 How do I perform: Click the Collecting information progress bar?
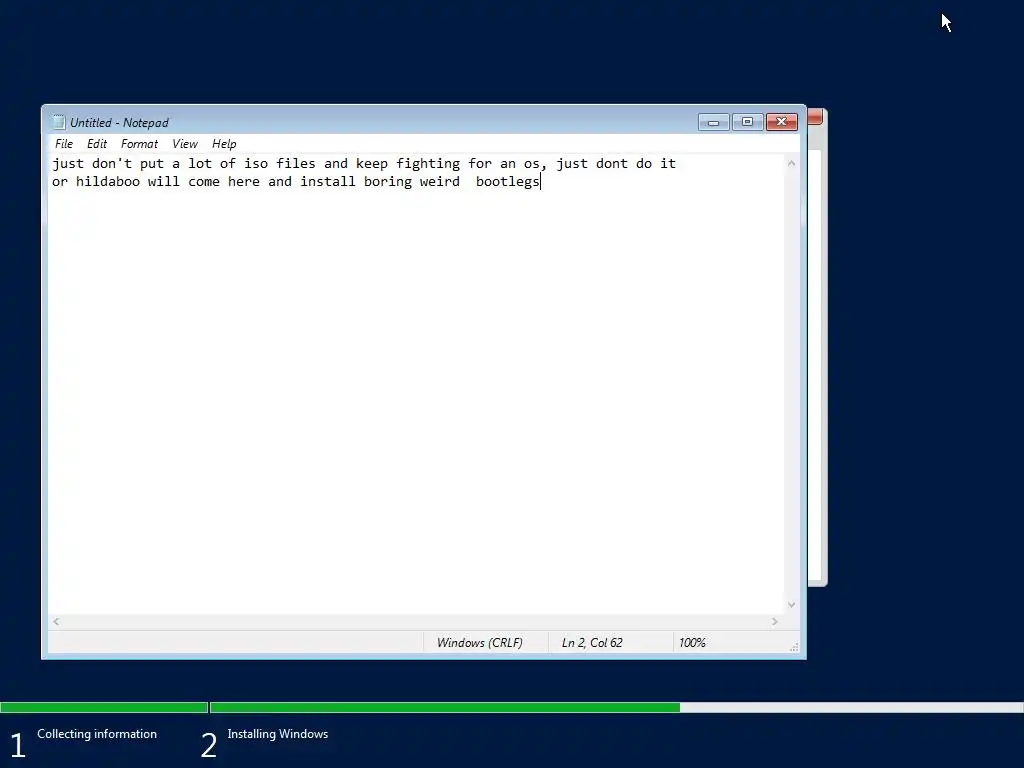pyautogui.click(x=104, y=707)
